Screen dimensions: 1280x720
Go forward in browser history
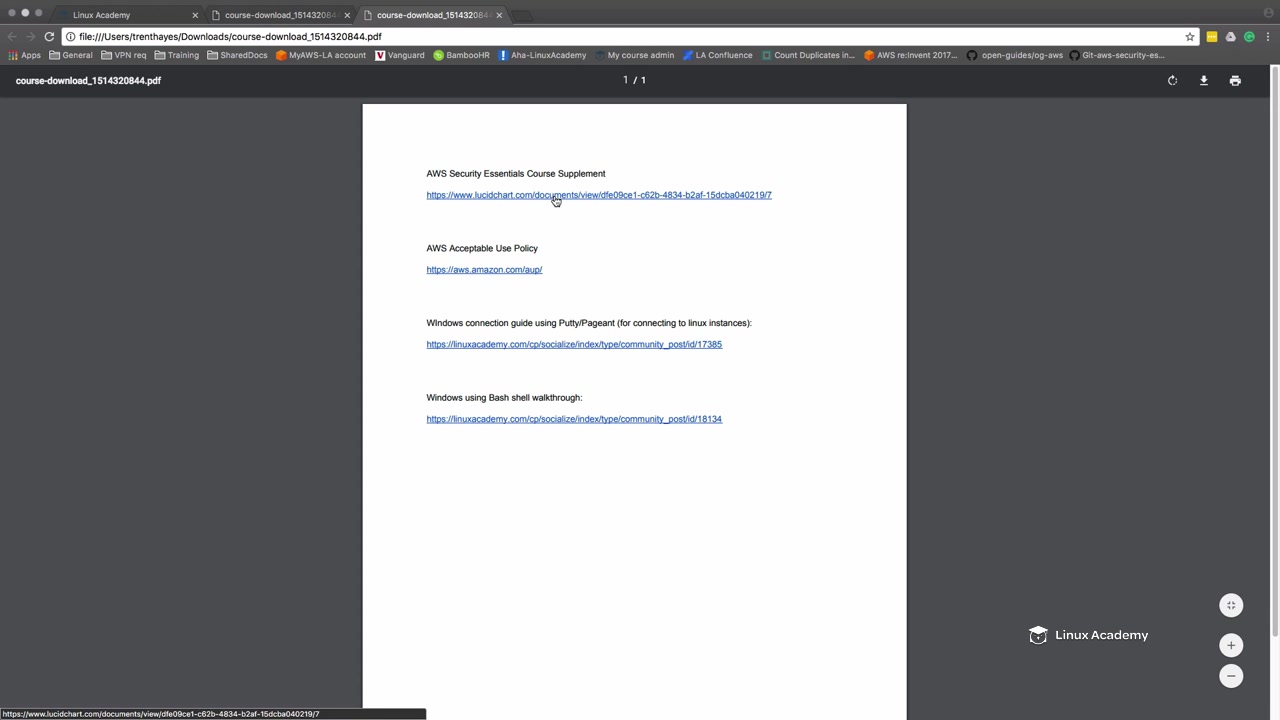coord(30,36)
